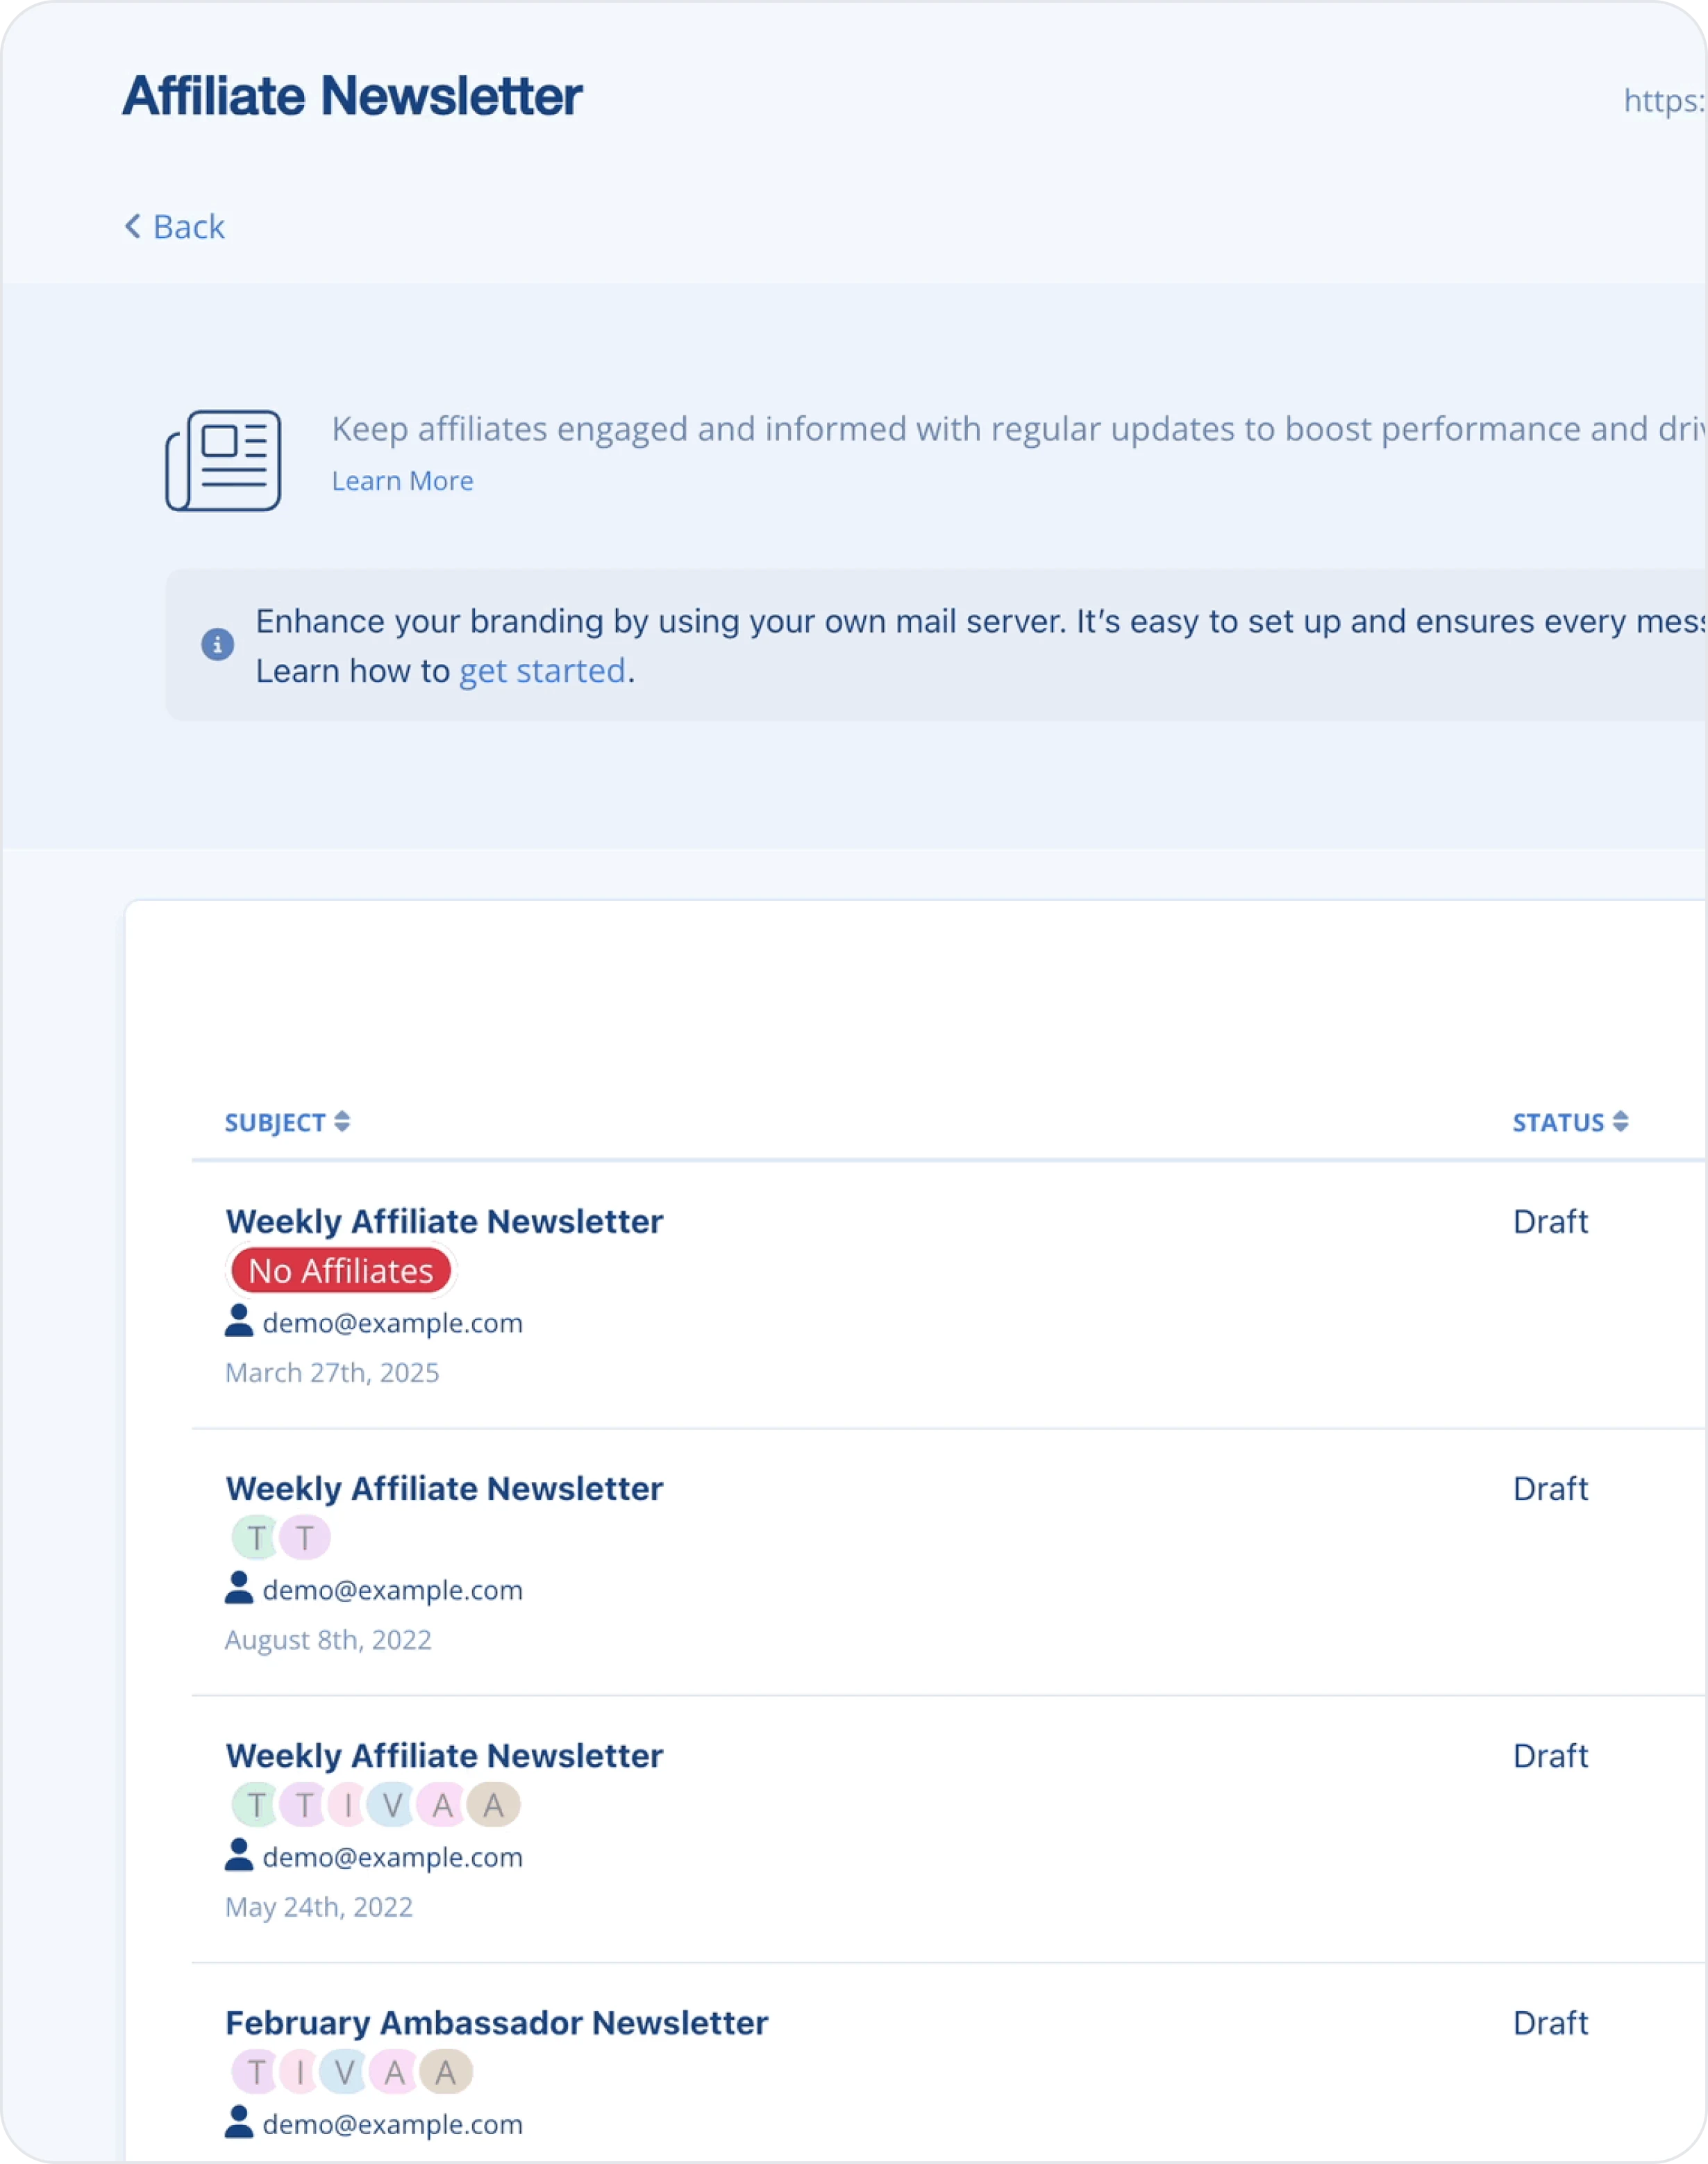Click Draft status of May 24th newsletter
Image resolution: width=1708 pixels, height=2164 pixels.
(x=1550, y=1755)
